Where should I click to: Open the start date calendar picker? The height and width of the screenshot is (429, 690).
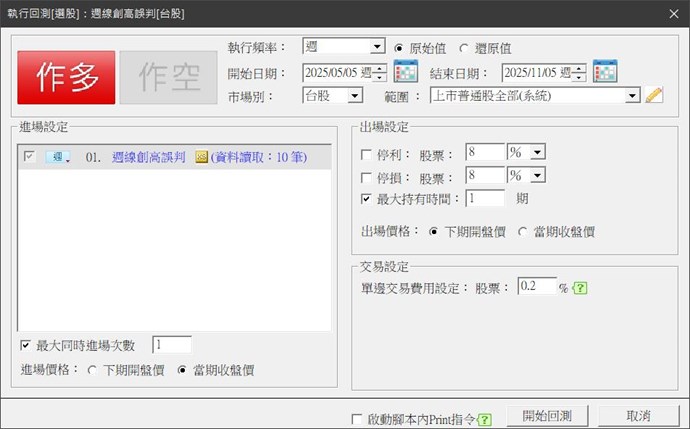[405, 71]
